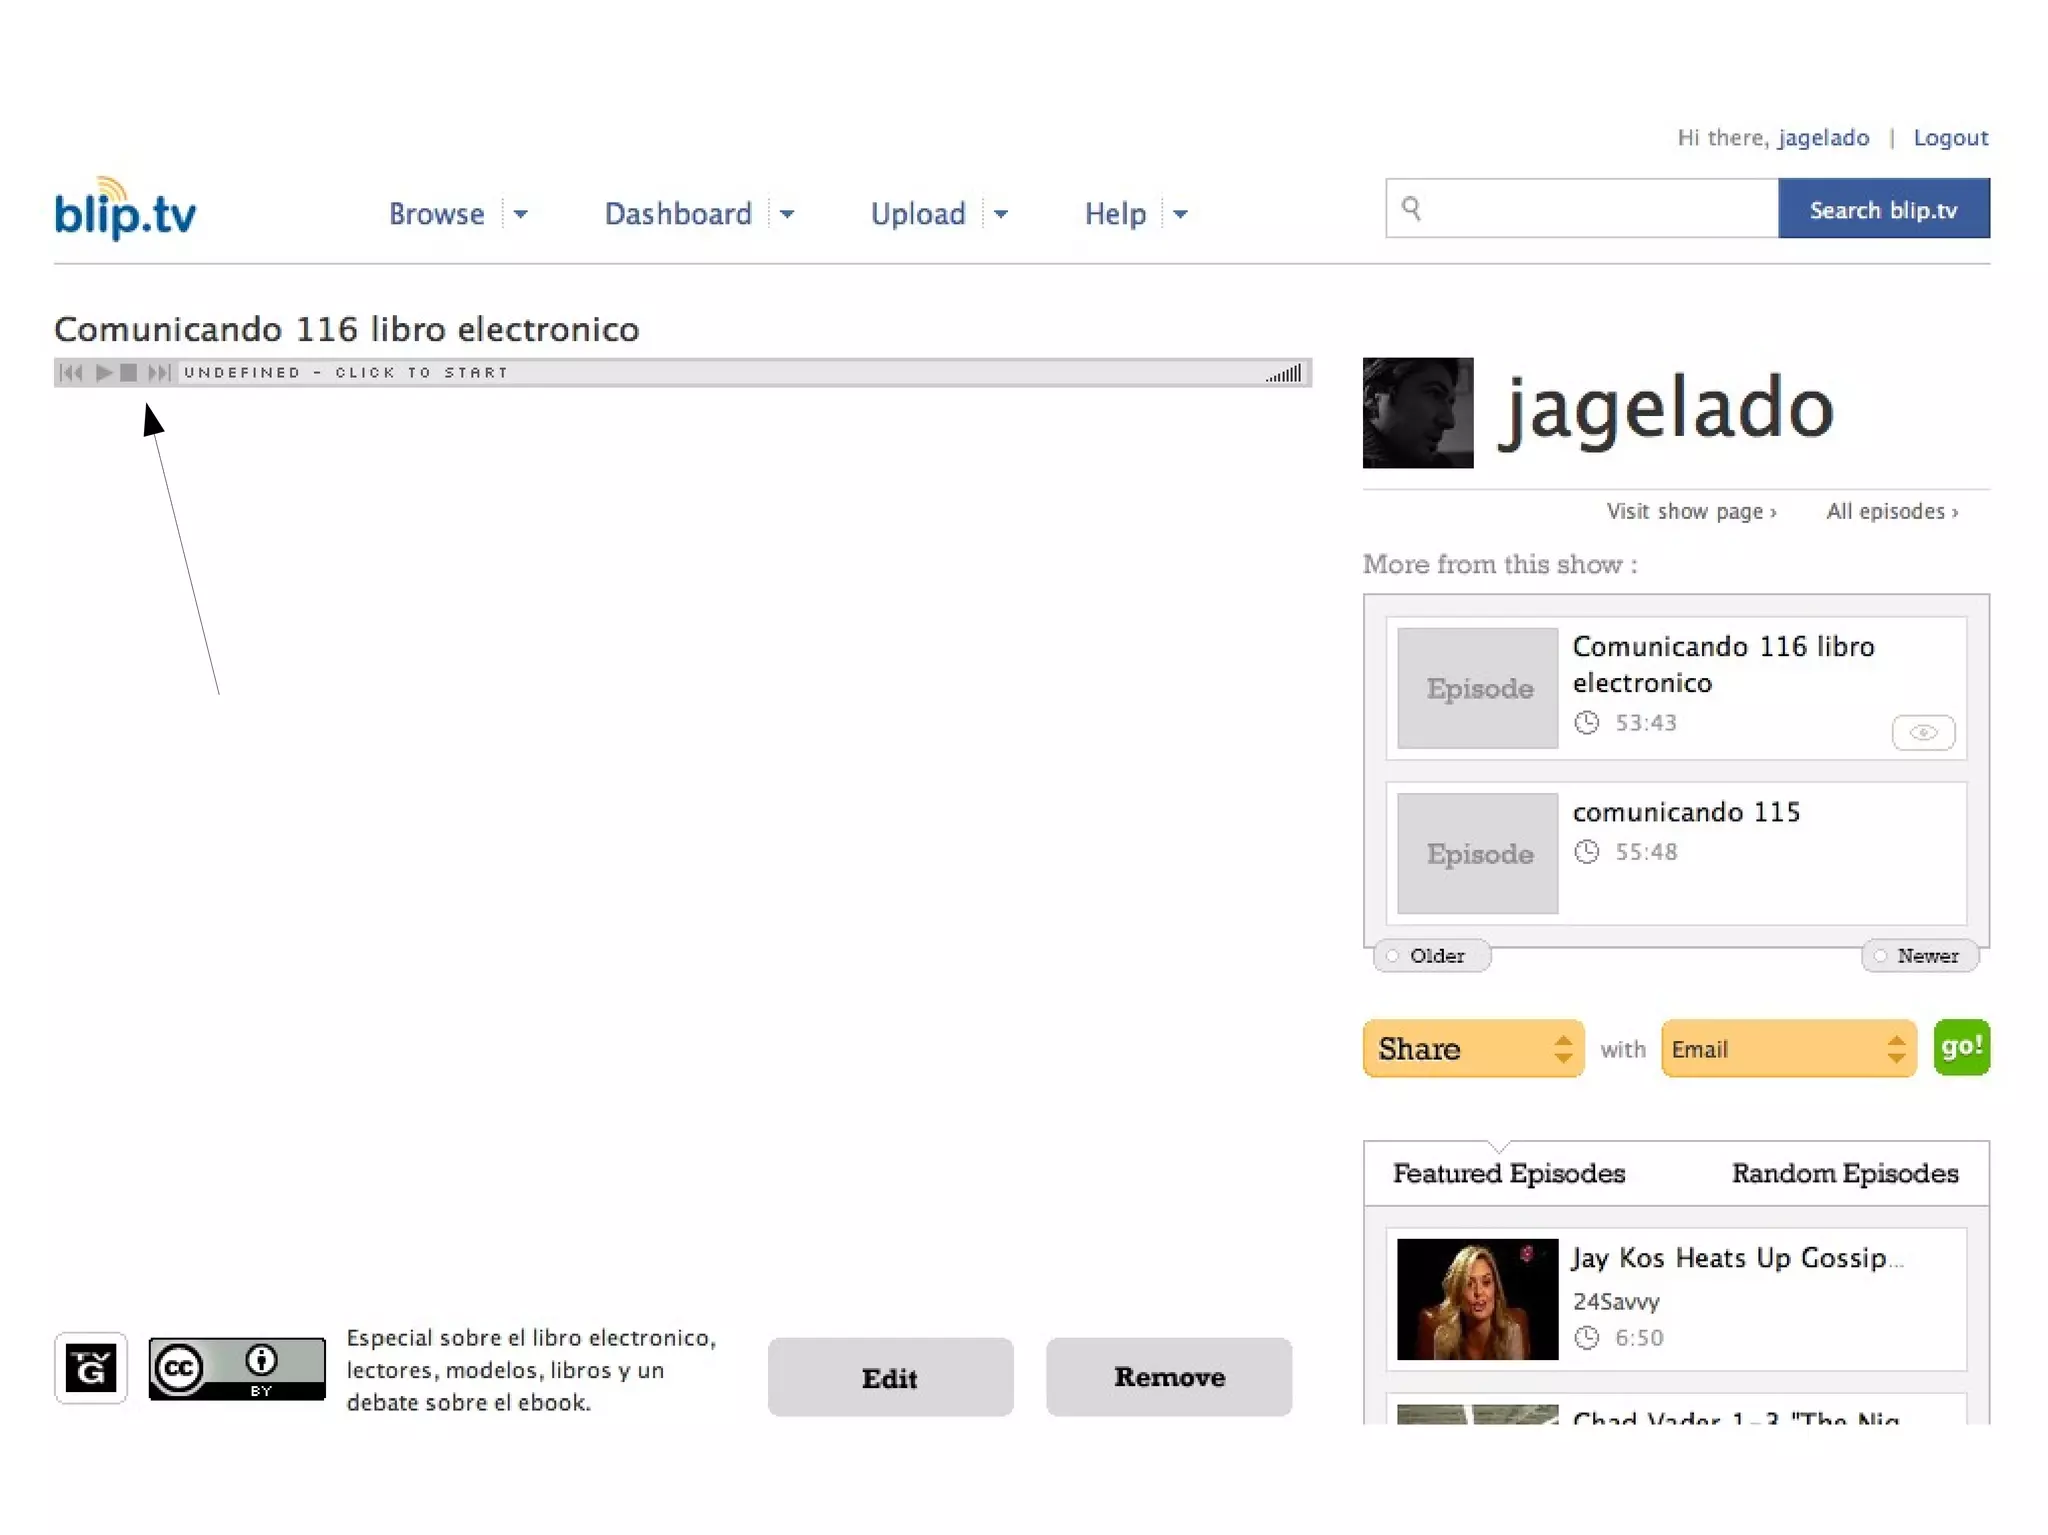Click the skip-to-previous player icon
Screen dimensions: 2048x1535
[72, 373]
